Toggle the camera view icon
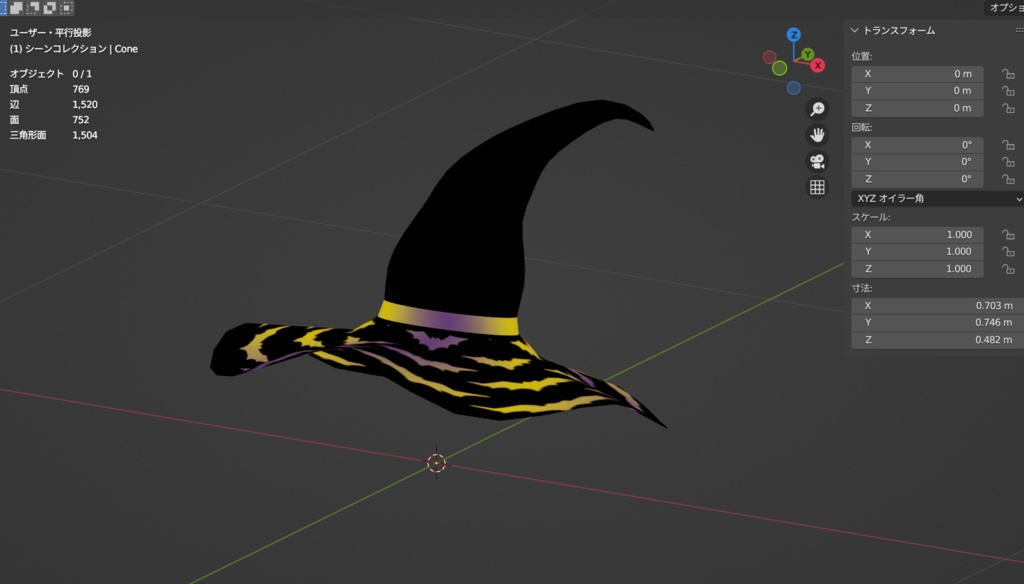 coord(817,161)
